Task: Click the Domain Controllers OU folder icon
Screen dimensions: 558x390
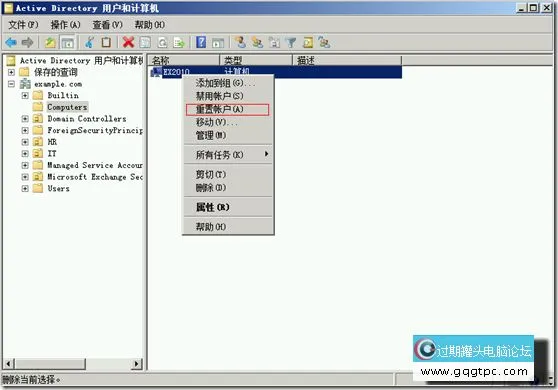Action: tap(38, 118)
